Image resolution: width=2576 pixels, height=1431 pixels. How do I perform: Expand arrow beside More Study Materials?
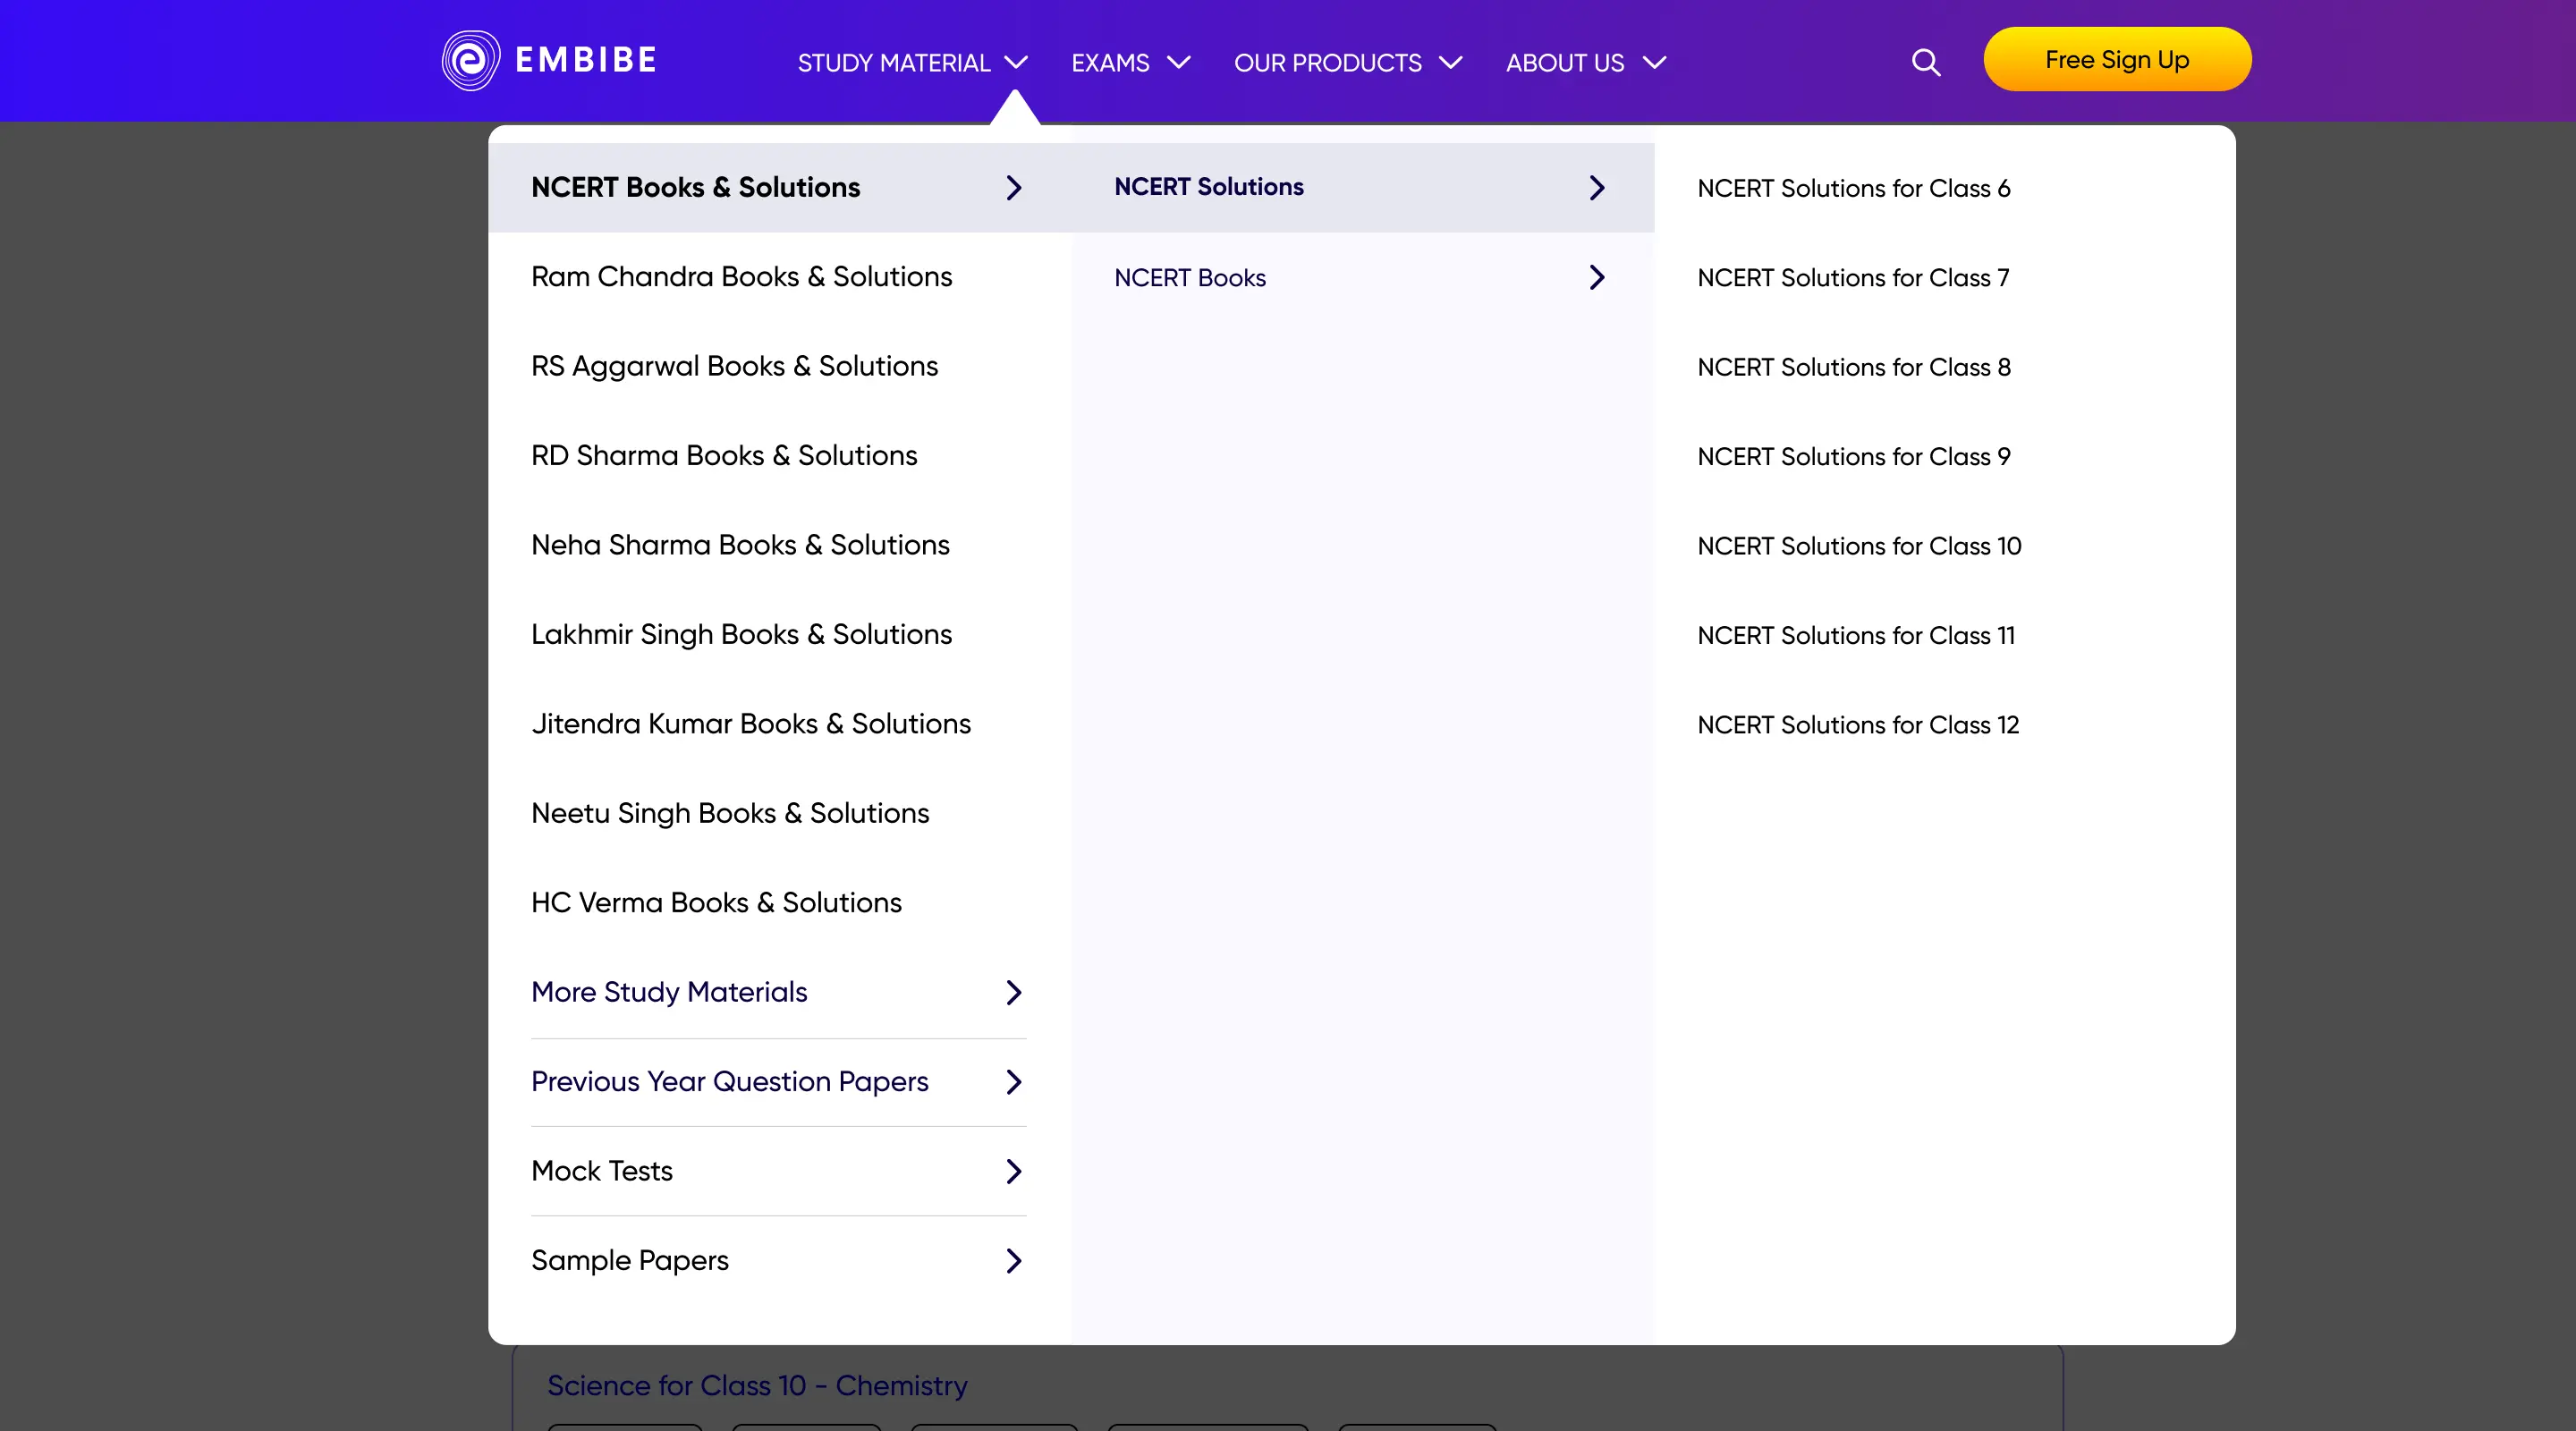click(1014, 993)
